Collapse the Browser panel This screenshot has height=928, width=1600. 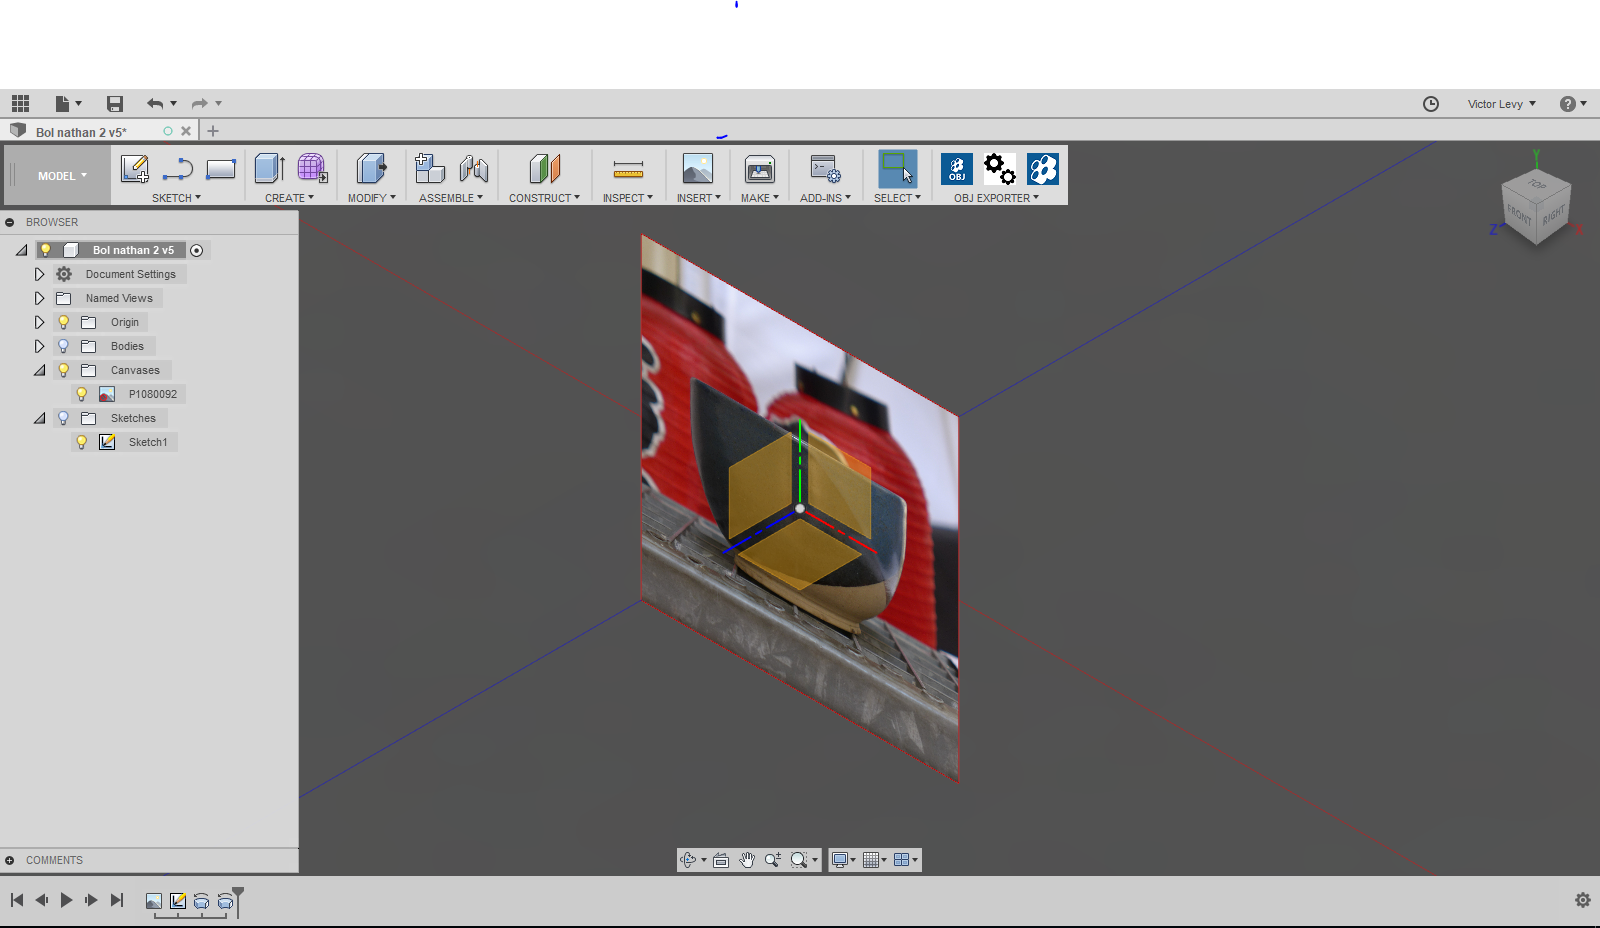(9, 222)
